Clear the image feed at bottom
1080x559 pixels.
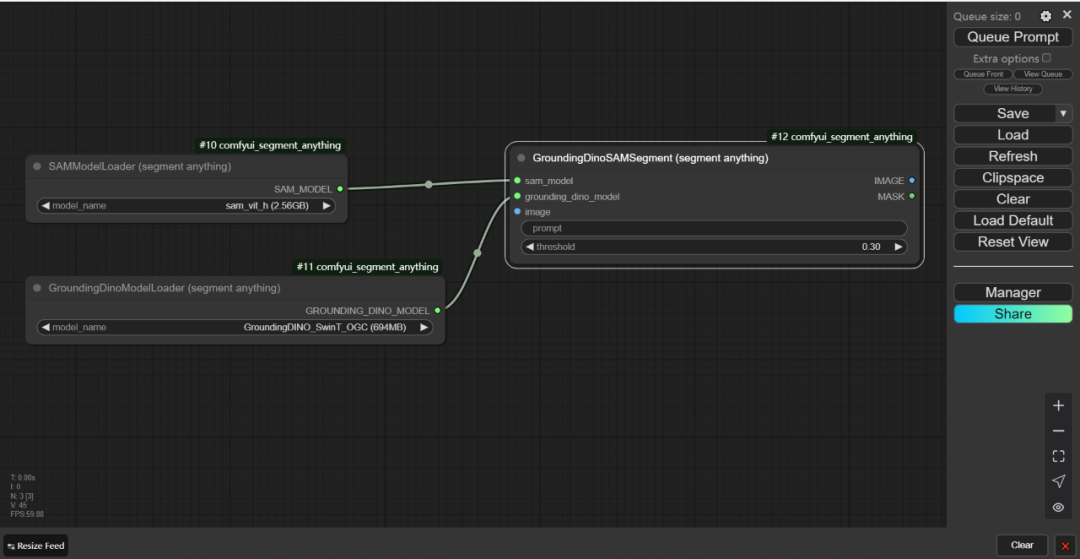point(1022,545)
